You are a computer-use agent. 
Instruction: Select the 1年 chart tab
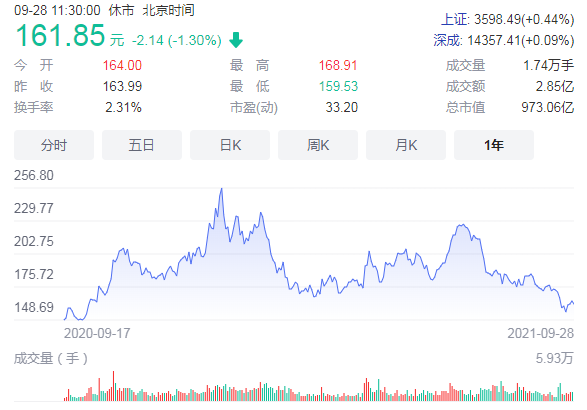[x=494, y=145]
